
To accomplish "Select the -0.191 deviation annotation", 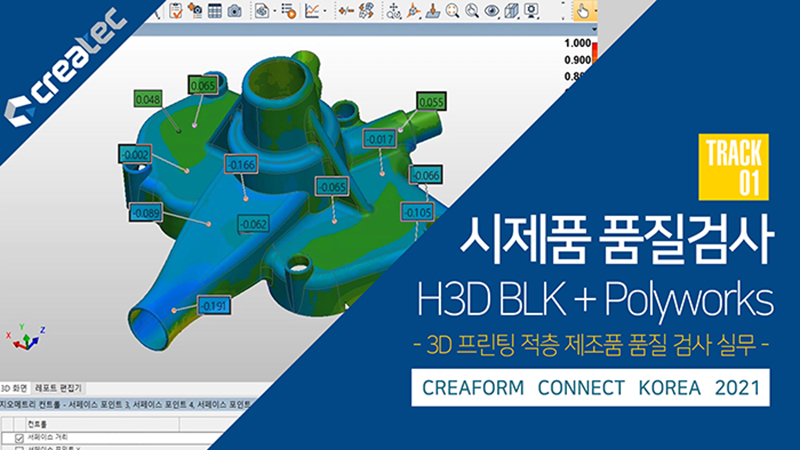I will click(214, 306).
